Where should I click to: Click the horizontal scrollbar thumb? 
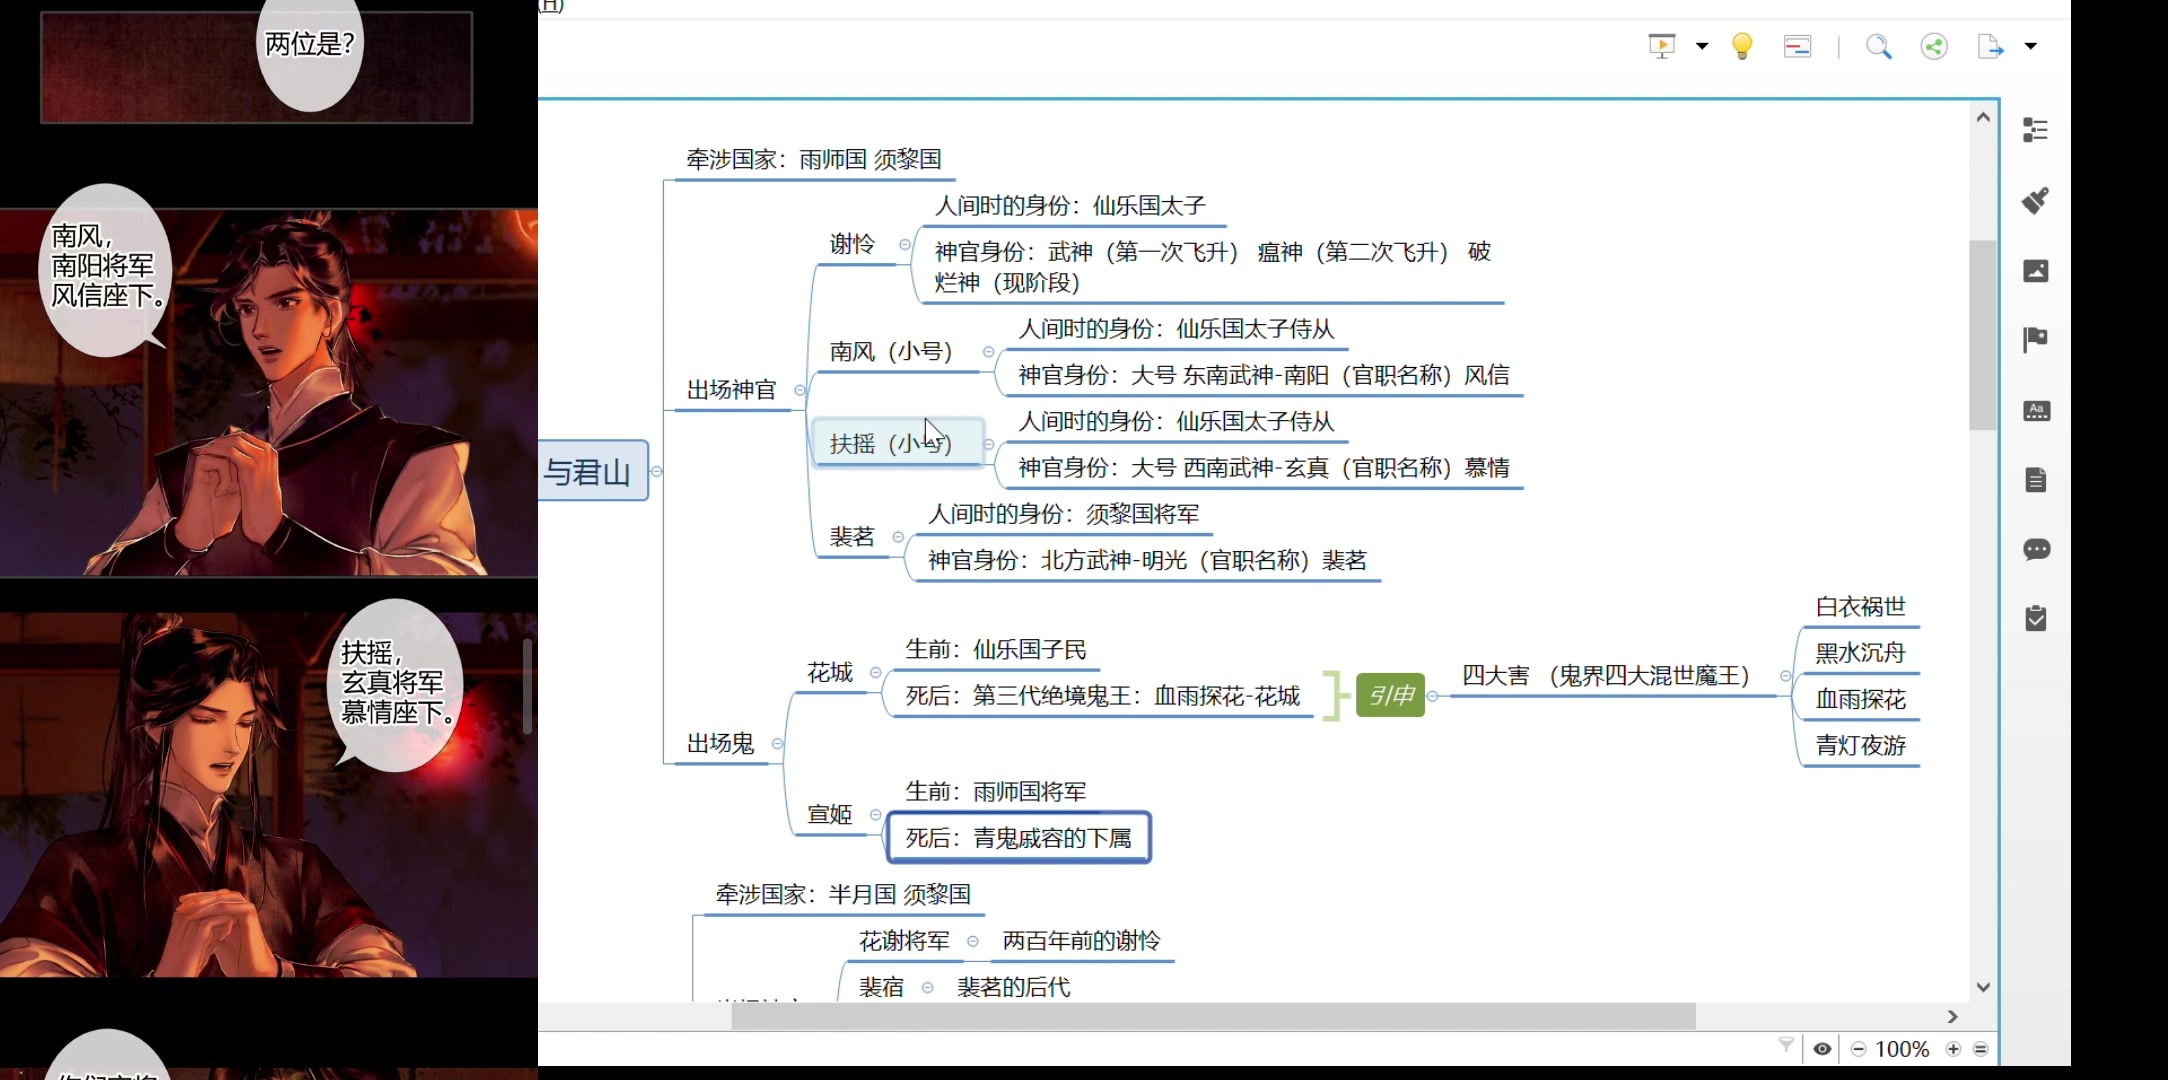coord(1213,1017)
